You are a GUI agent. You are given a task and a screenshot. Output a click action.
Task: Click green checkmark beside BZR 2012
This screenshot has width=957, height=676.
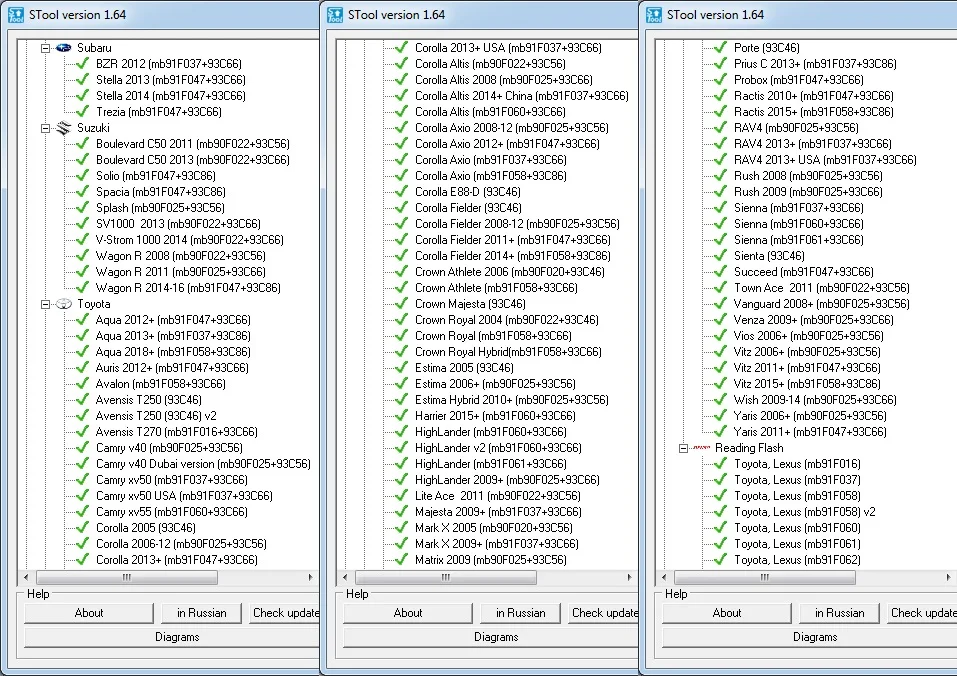(82, 63)
